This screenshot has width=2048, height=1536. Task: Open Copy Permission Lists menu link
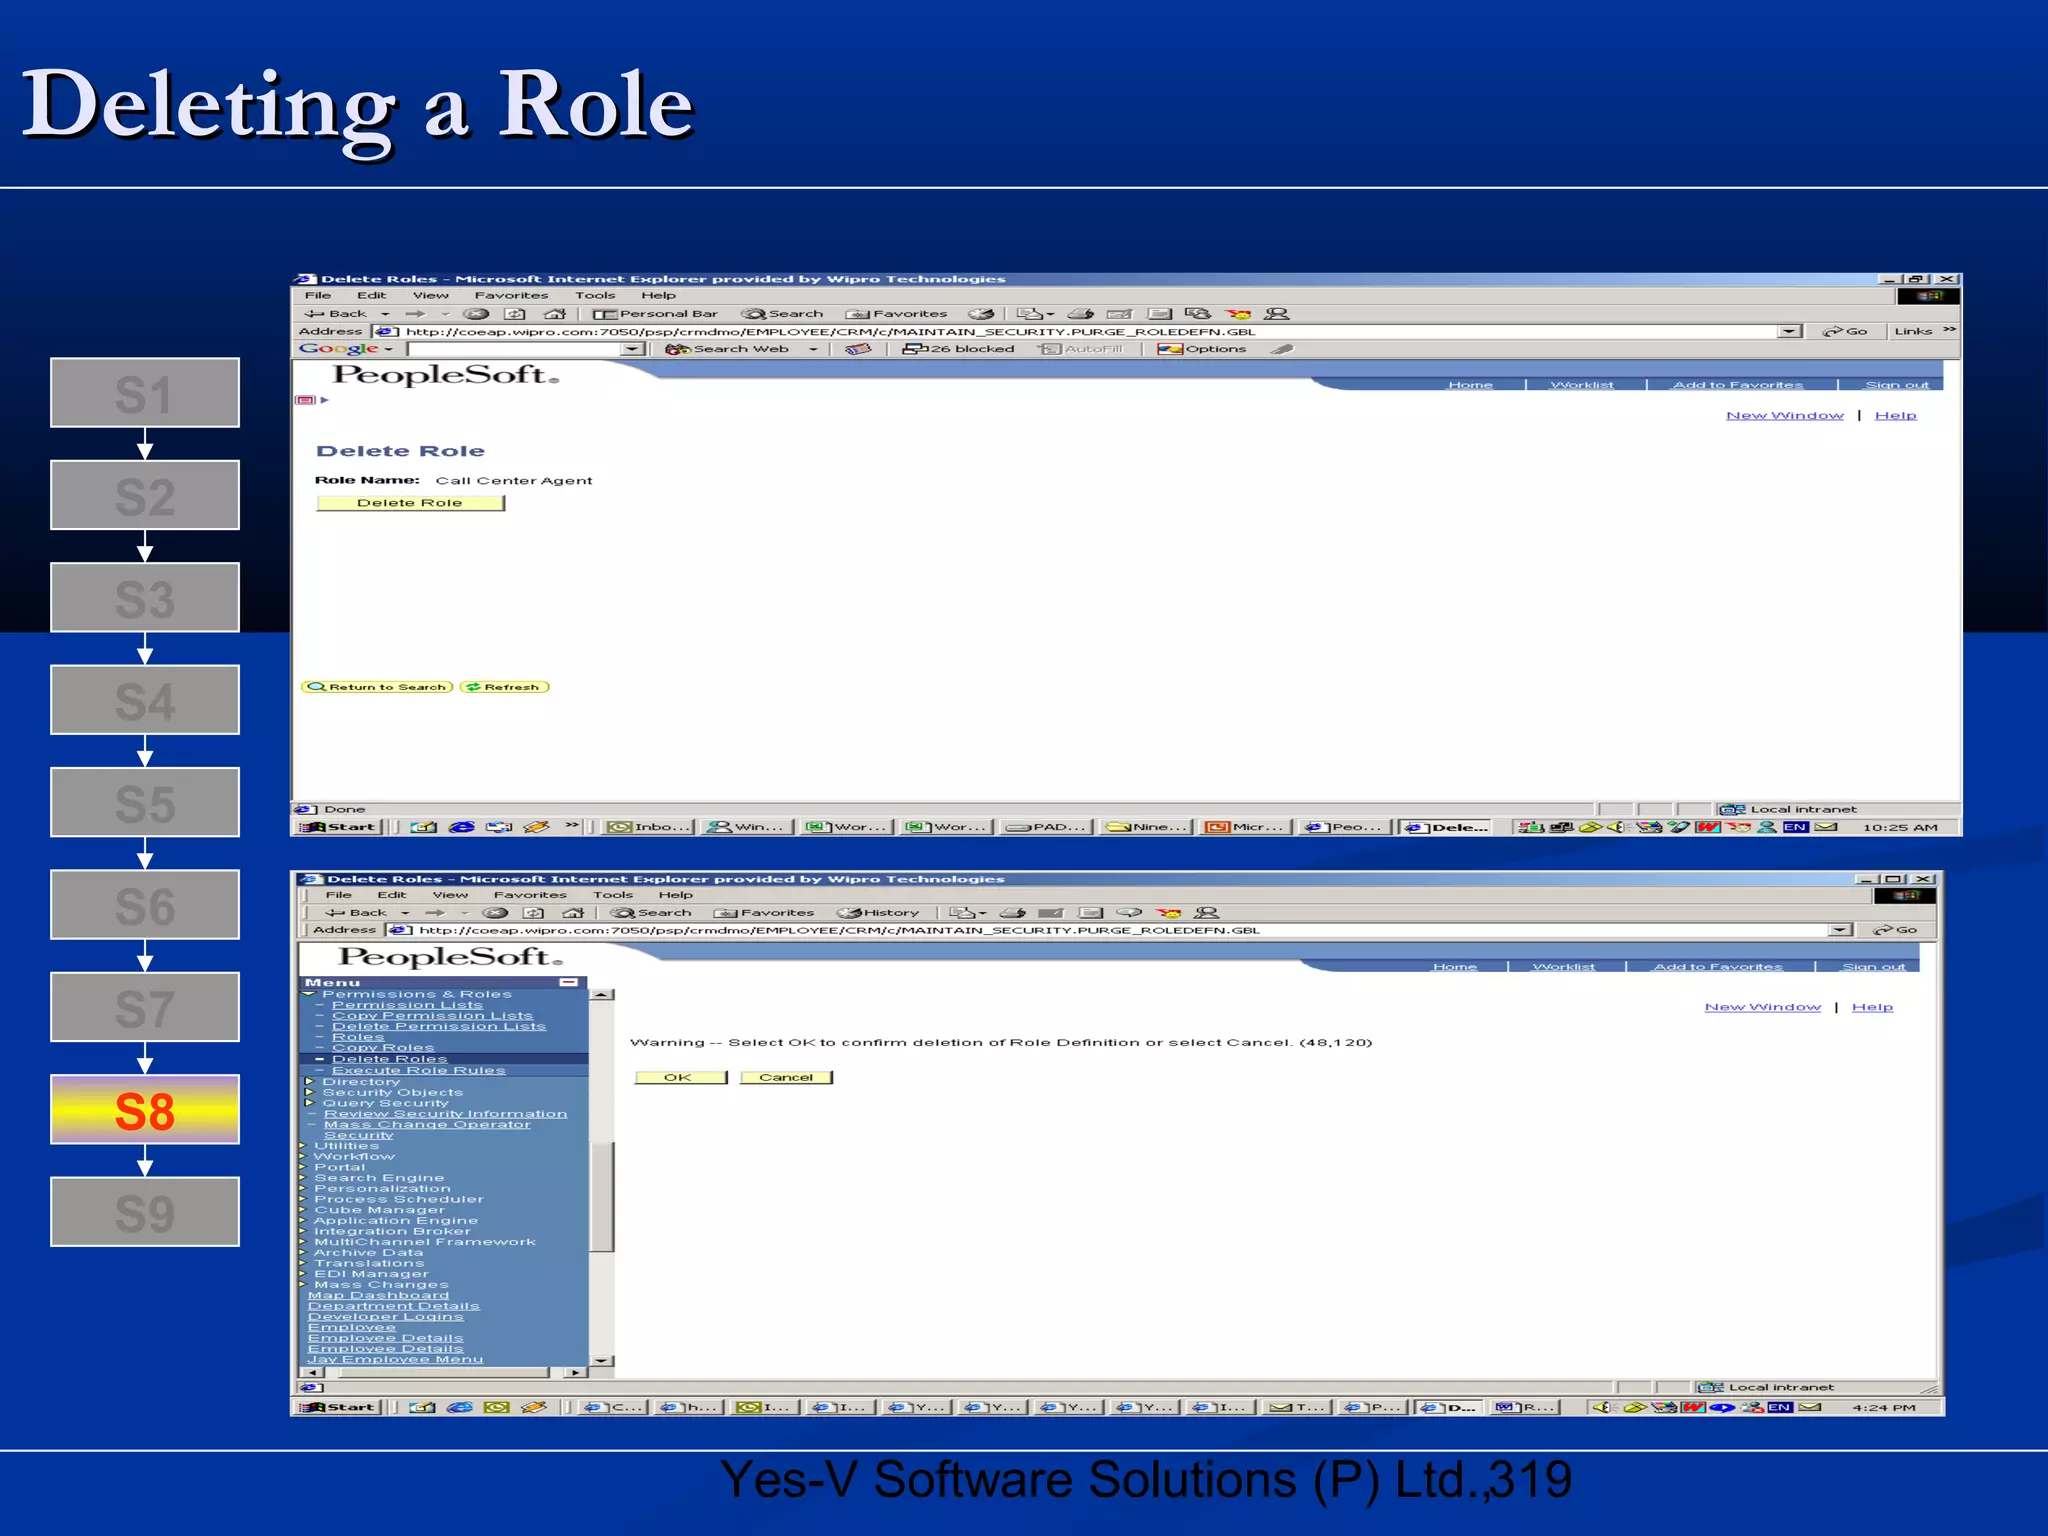[x=432, y=1015]
